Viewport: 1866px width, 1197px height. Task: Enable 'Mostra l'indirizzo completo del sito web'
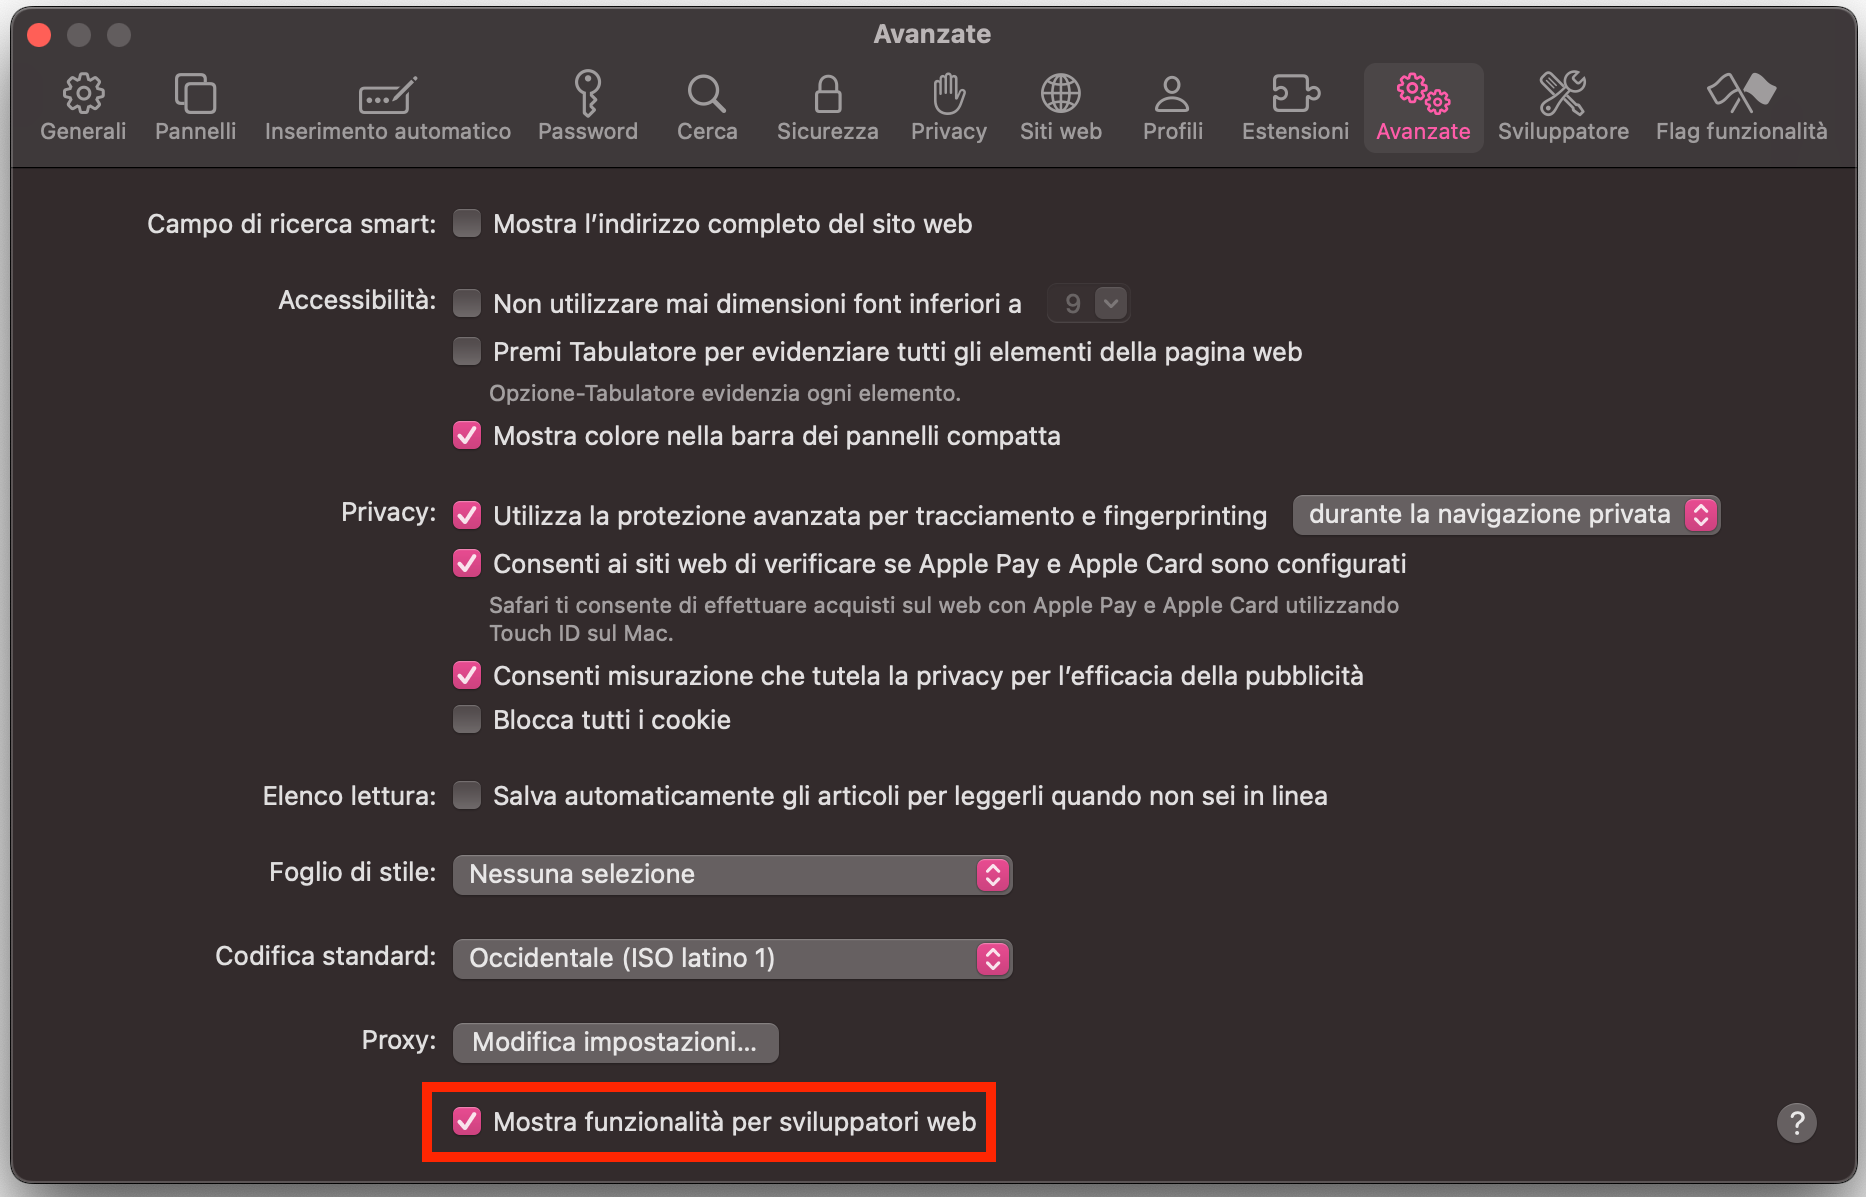[466, 224]
